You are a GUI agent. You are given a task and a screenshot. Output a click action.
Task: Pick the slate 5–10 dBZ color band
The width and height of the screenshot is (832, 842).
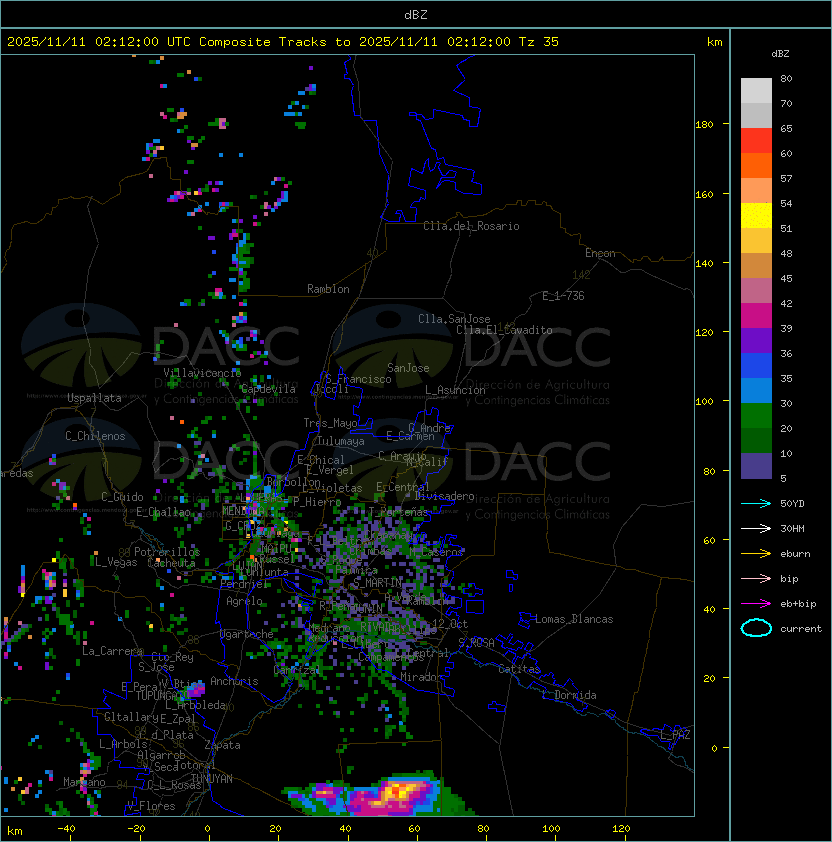click(x=756, y=466)
